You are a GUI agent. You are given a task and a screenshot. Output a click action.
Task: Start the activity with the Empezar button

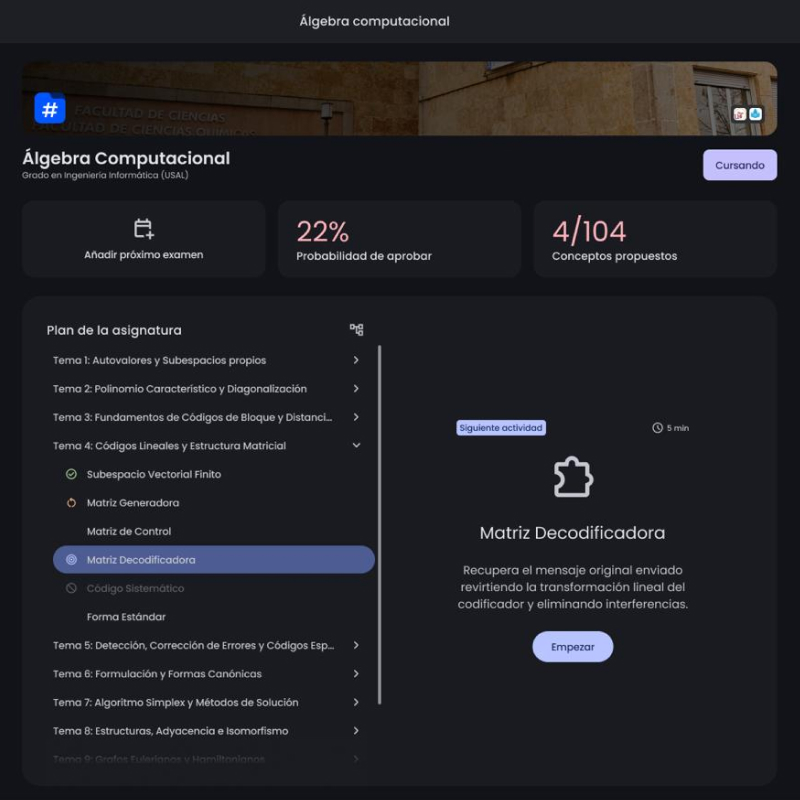click(572, 647)
